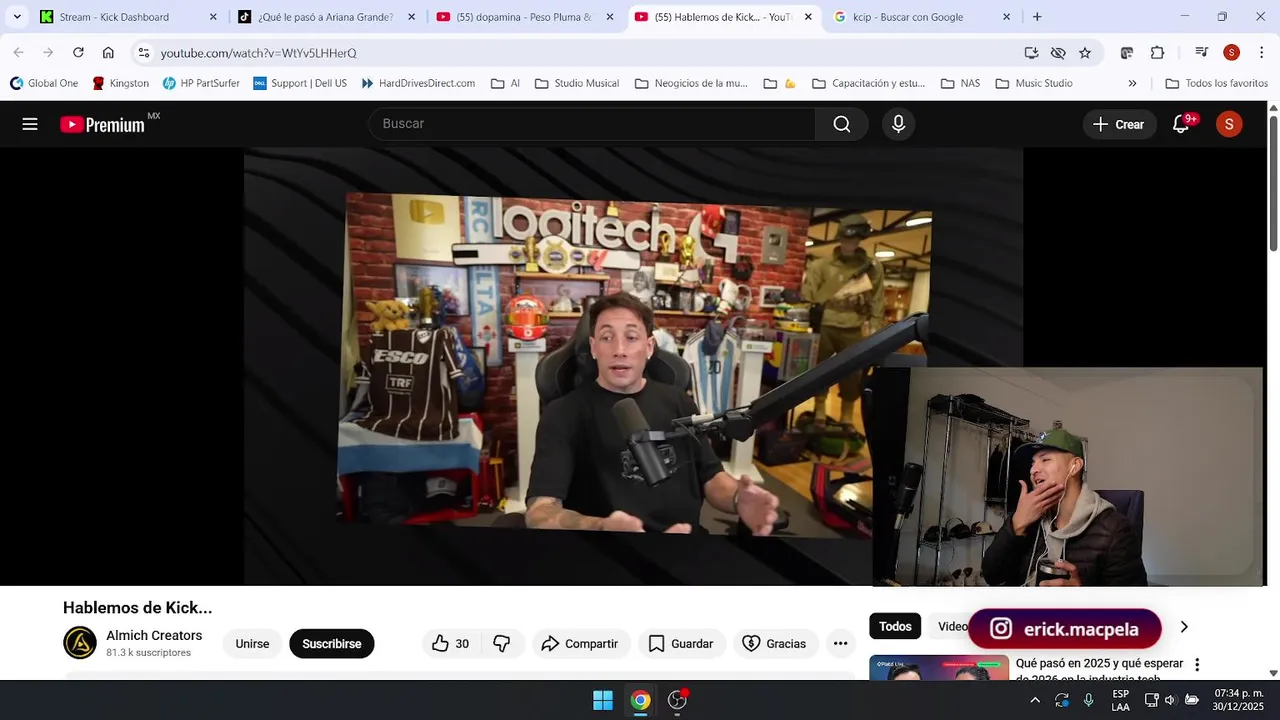Open Chrome media controls icon
Image resolution: width=1280 pixels, height=720 pixels.
(x=1202, y=53)
